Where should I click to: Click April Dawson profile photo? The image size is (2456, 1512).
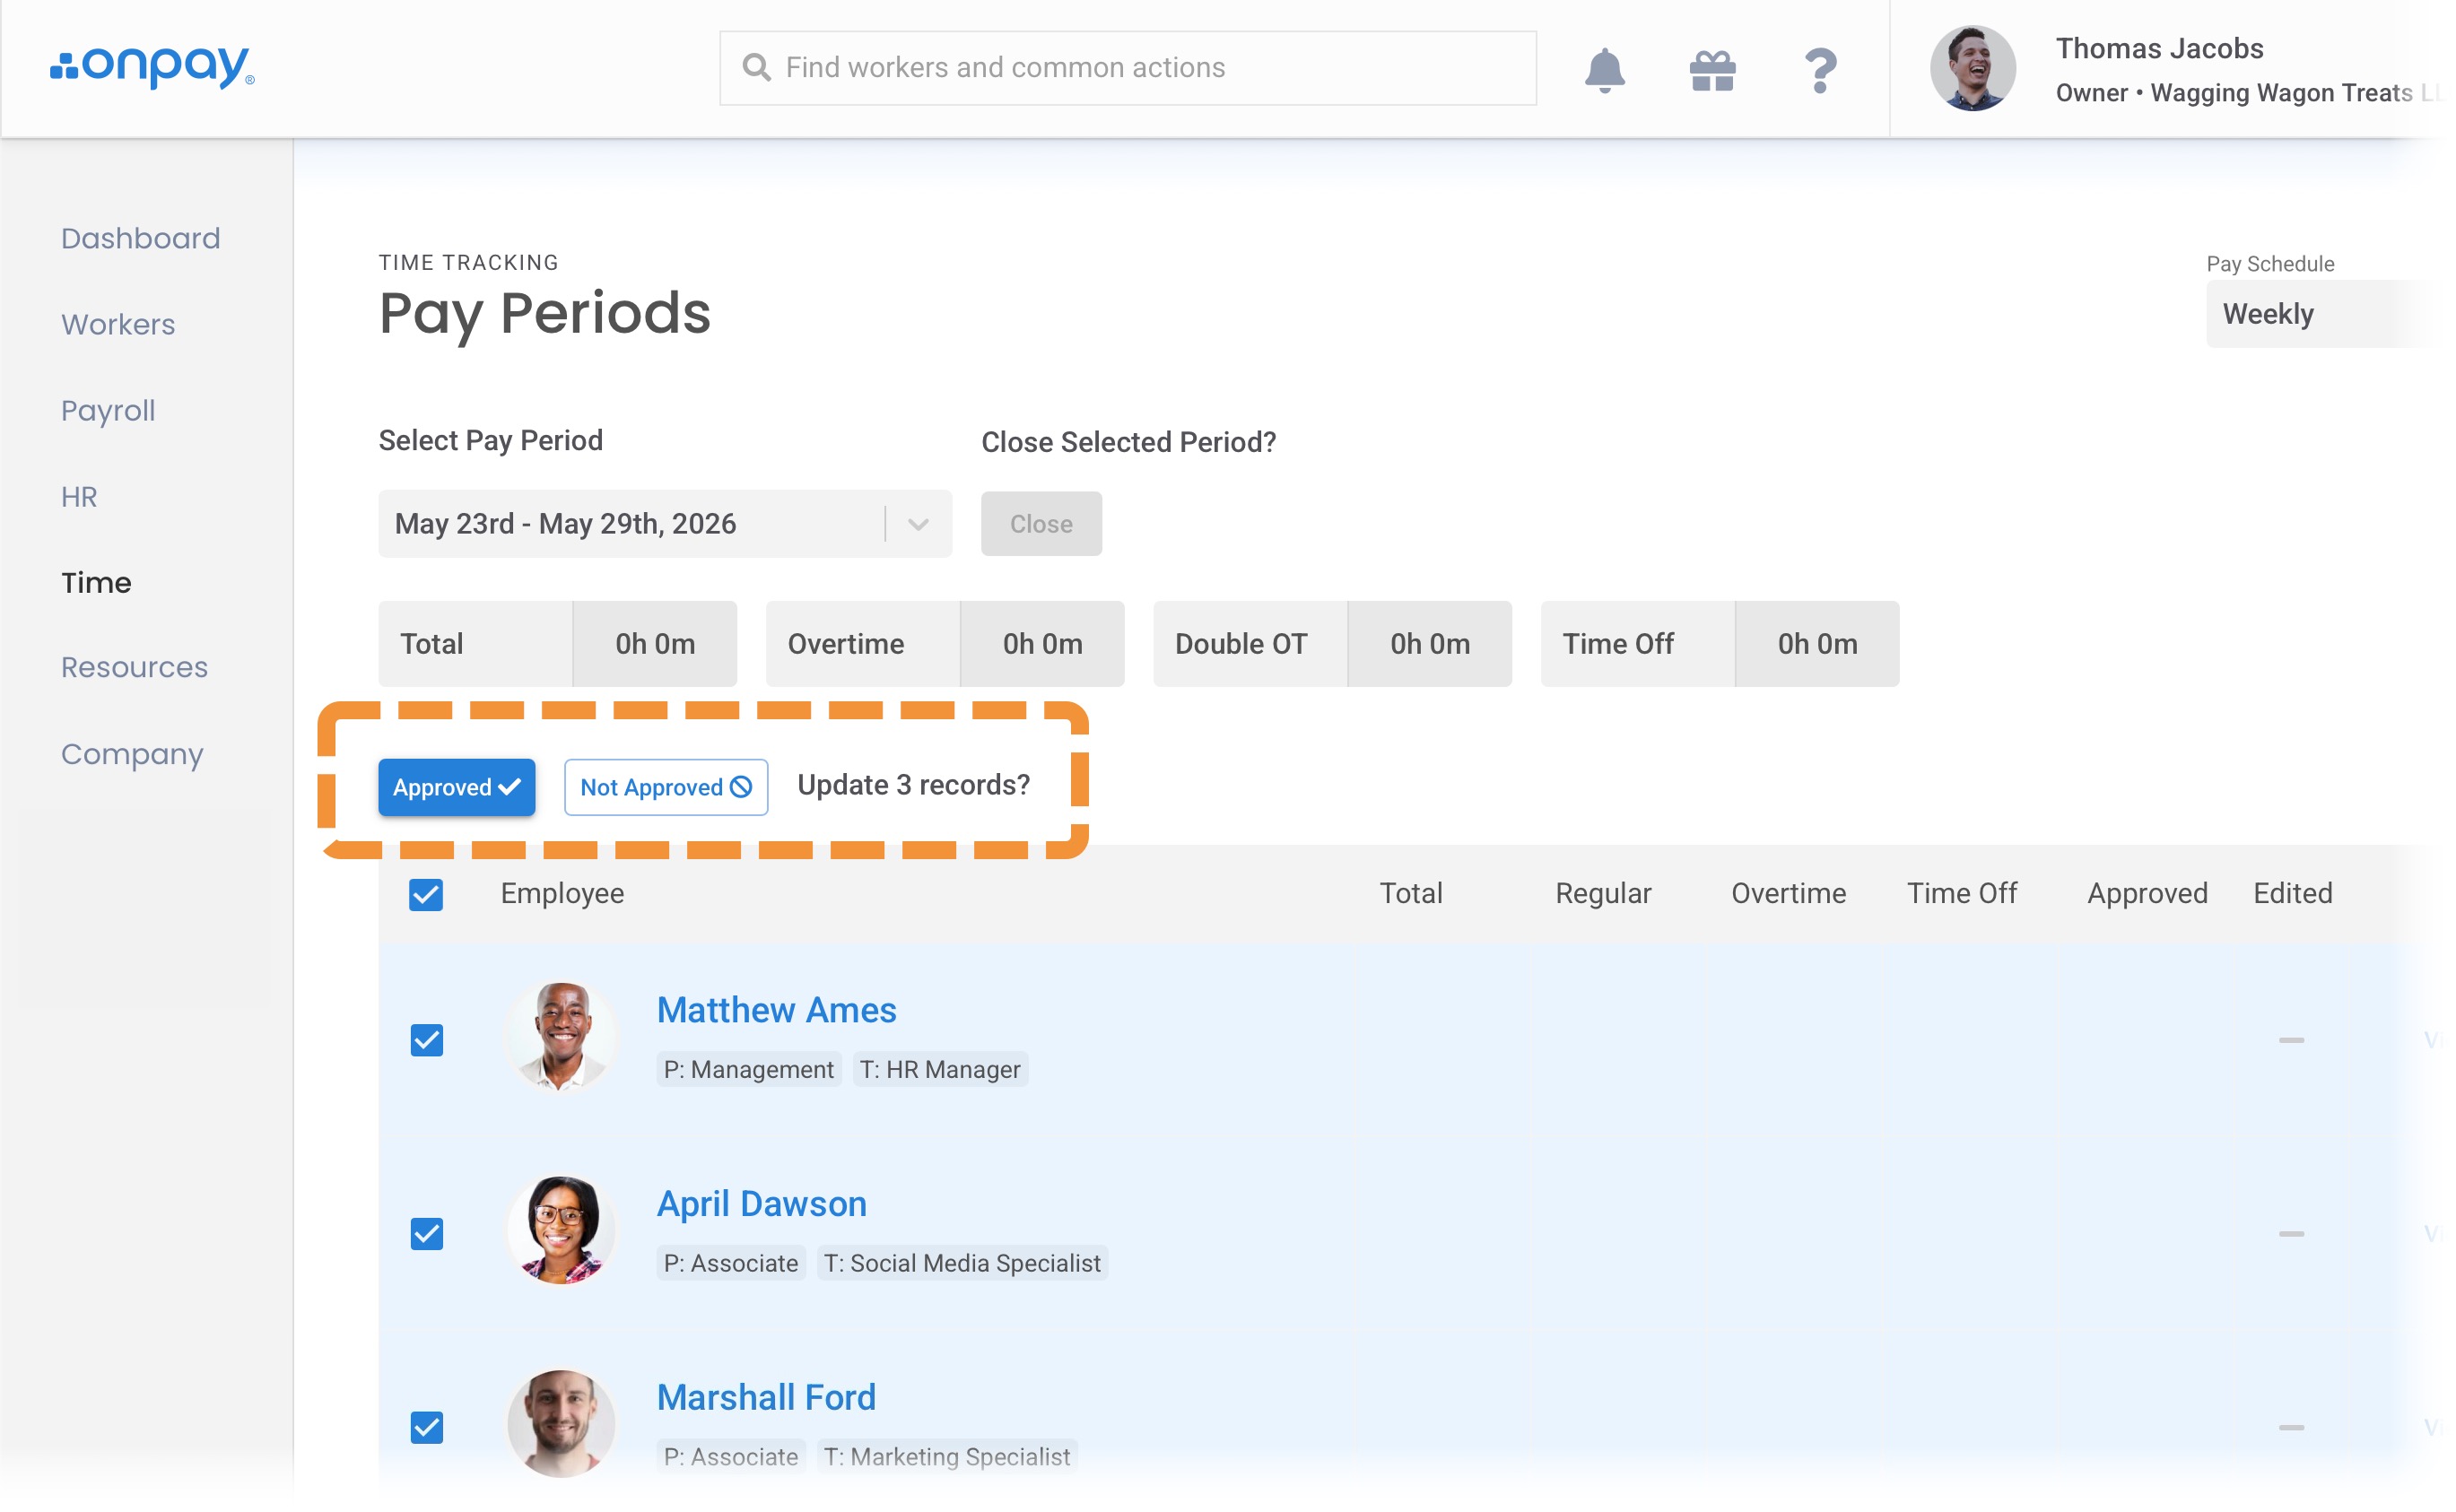[x=561, y=1230]
